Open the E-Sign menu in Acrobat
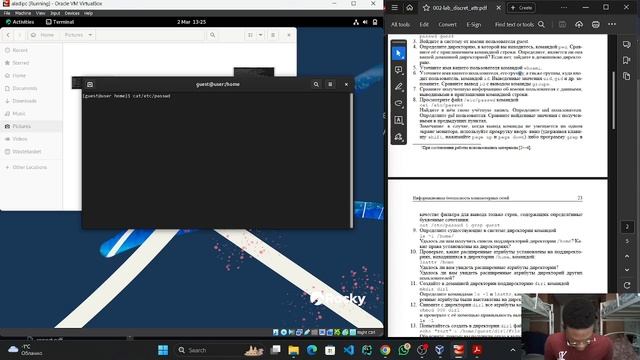640x360 pixels. click(473, 24)
